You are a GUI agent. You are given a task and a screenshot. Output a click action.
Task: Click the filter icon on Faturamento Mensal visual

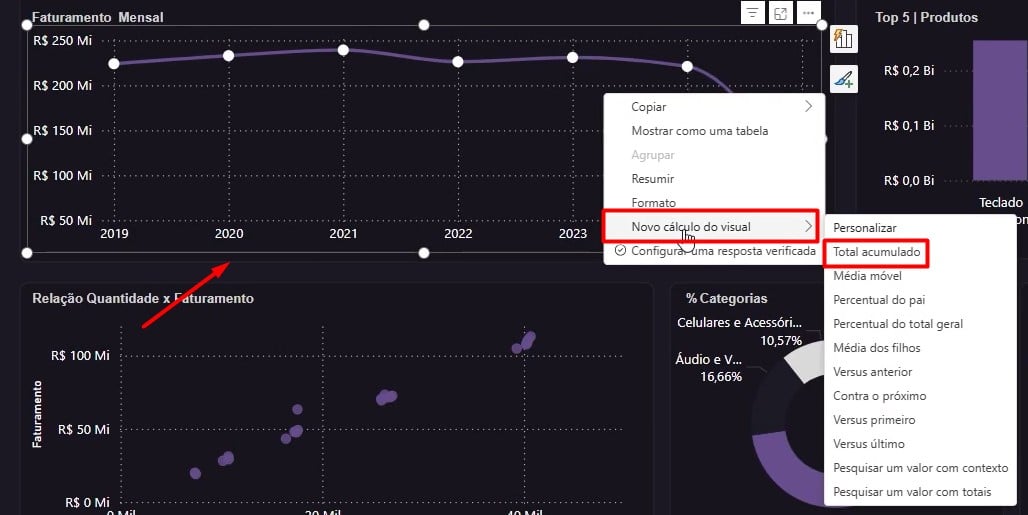pyautogui.click(x=753, y=13)
